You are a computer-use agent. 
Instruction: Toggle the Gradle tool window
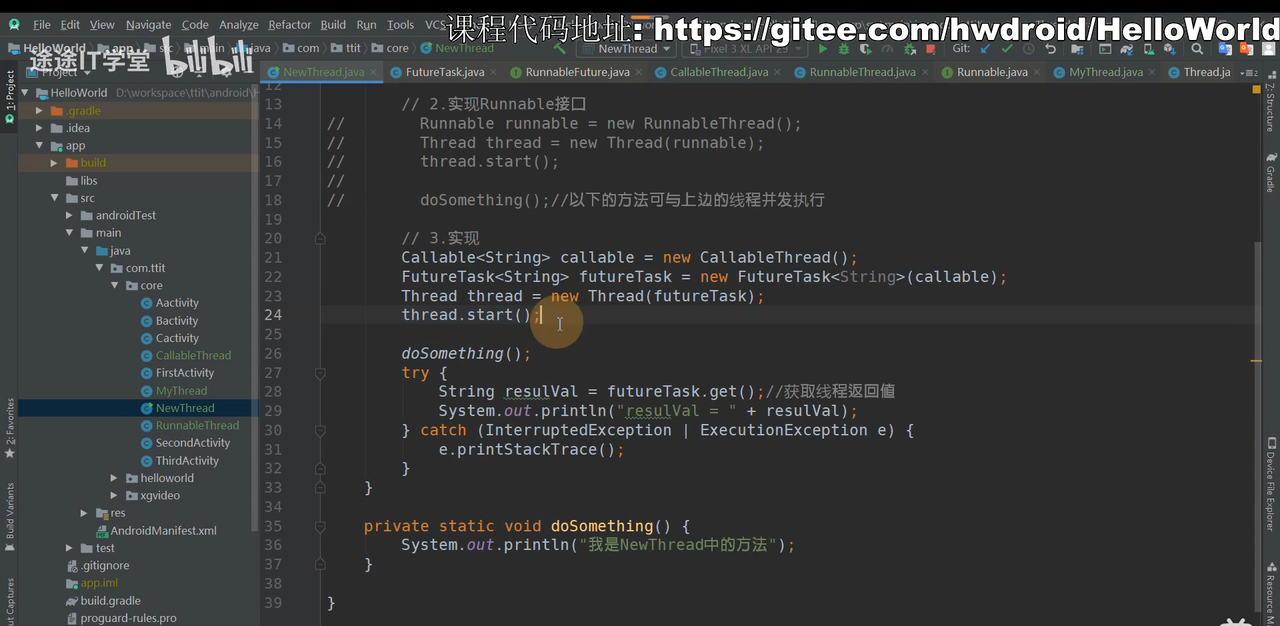point(1270,171)
